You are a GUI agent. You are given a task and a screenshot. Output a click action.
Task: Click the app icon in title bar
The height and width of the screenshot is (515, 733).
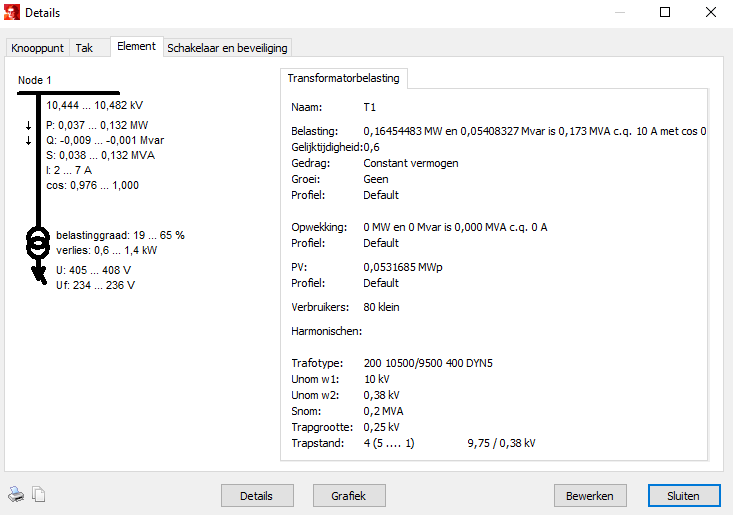click(x=12, y=12)
